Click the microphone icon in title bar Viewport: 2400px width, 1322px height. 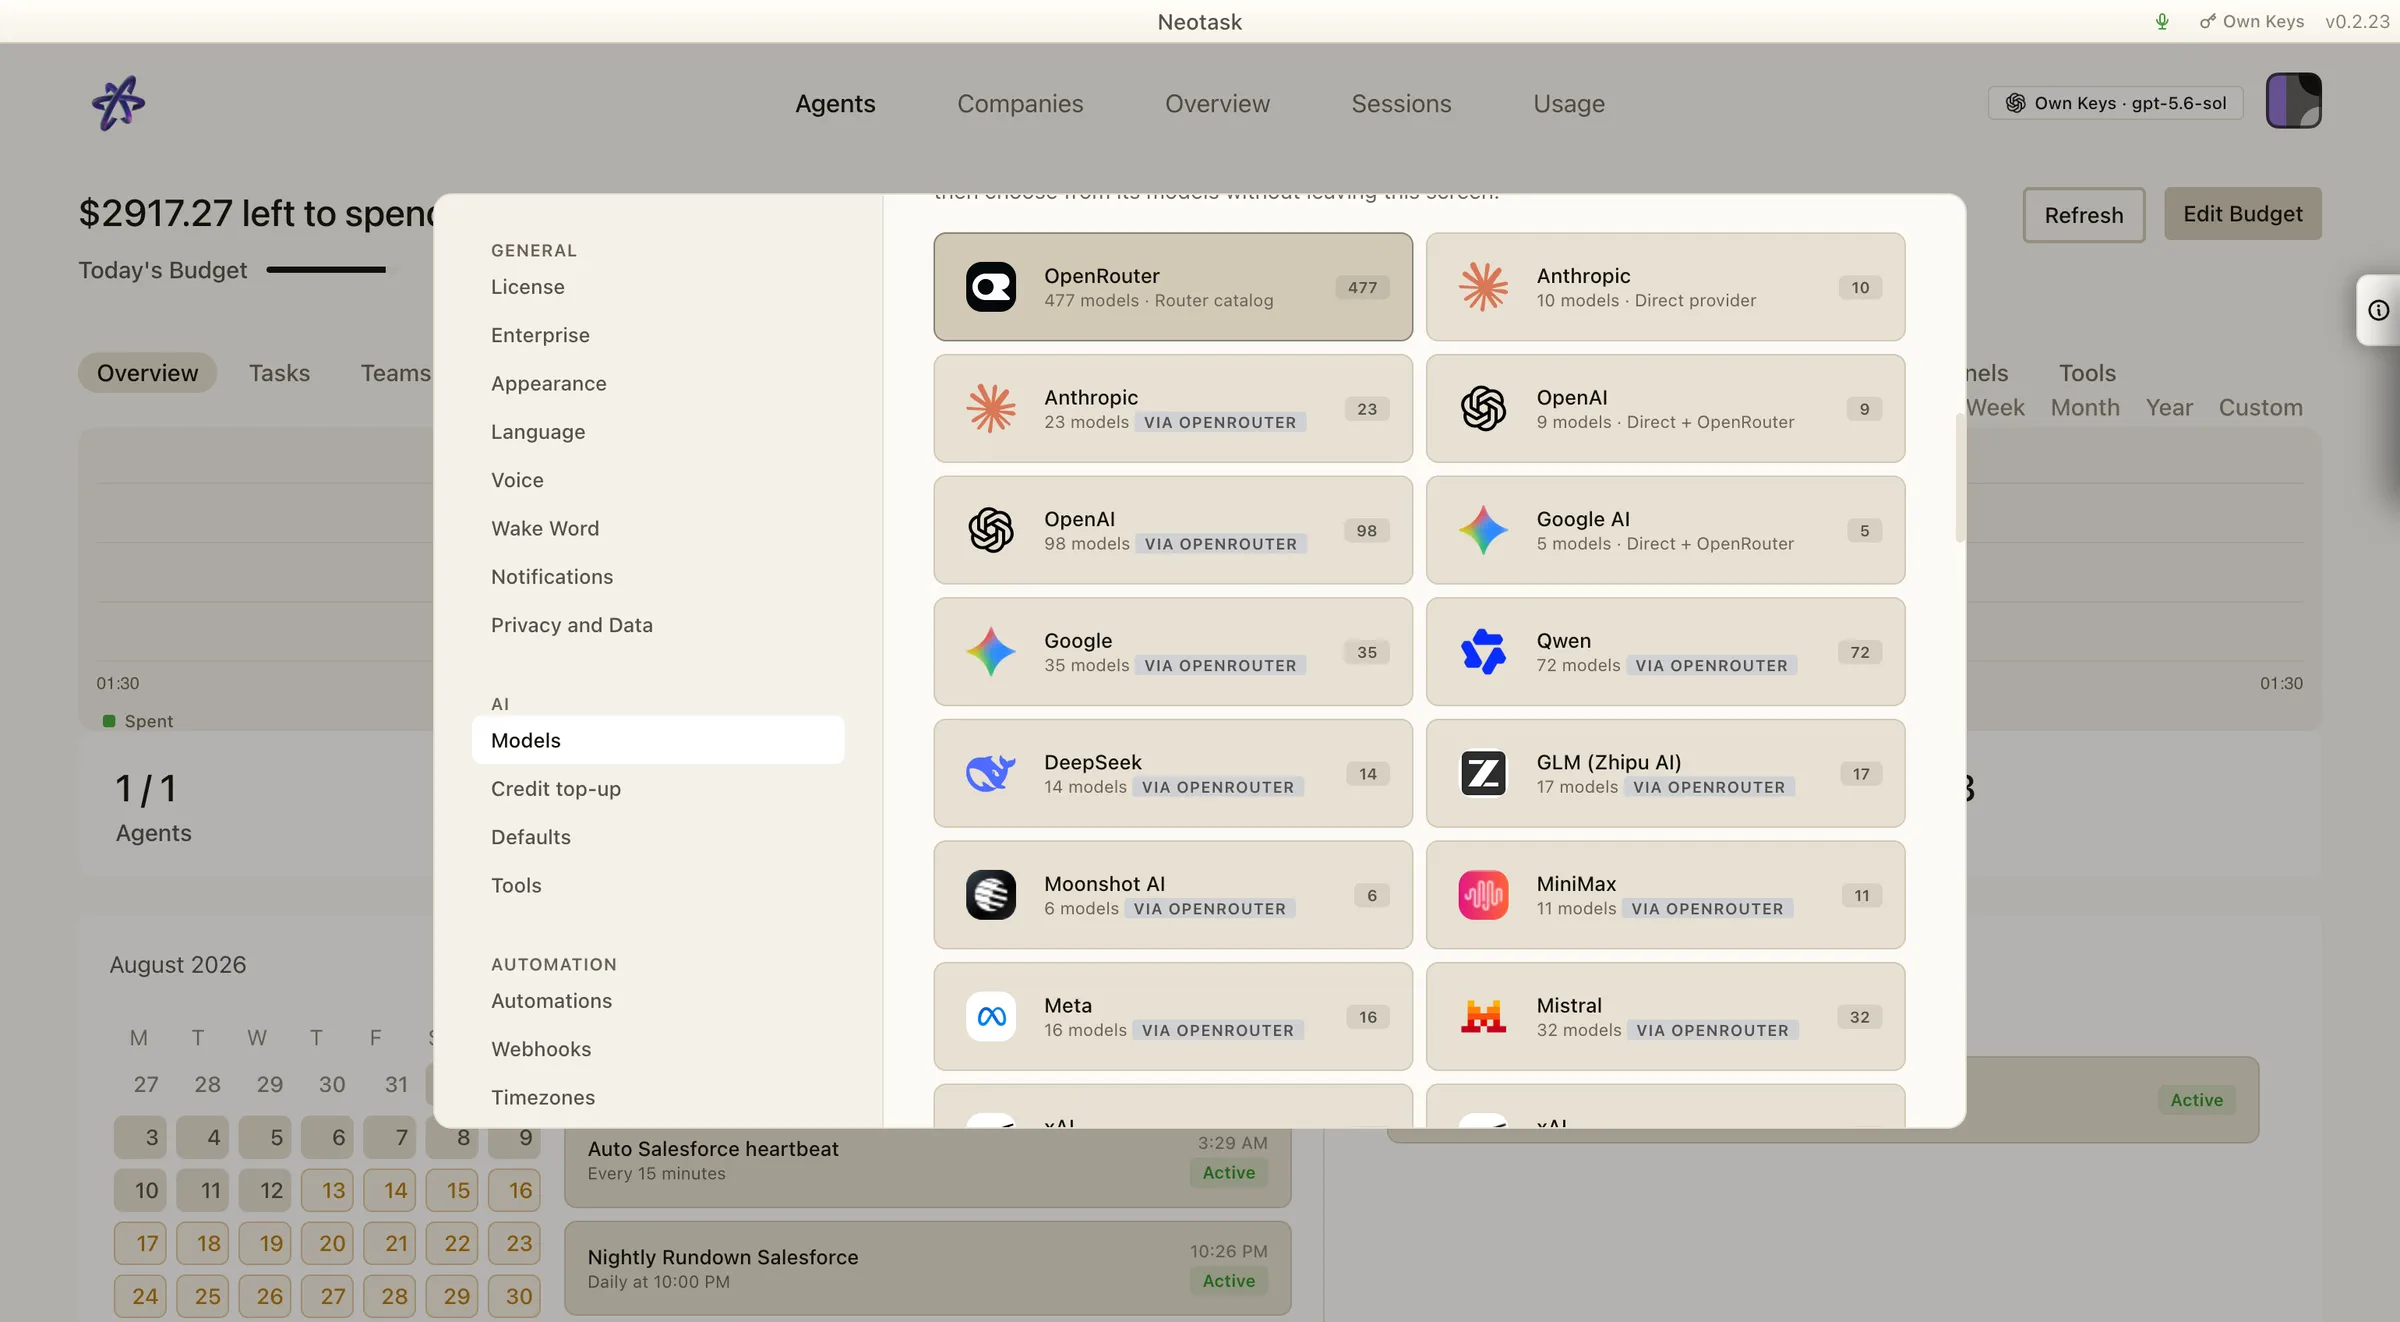[x=2162, y=21]
